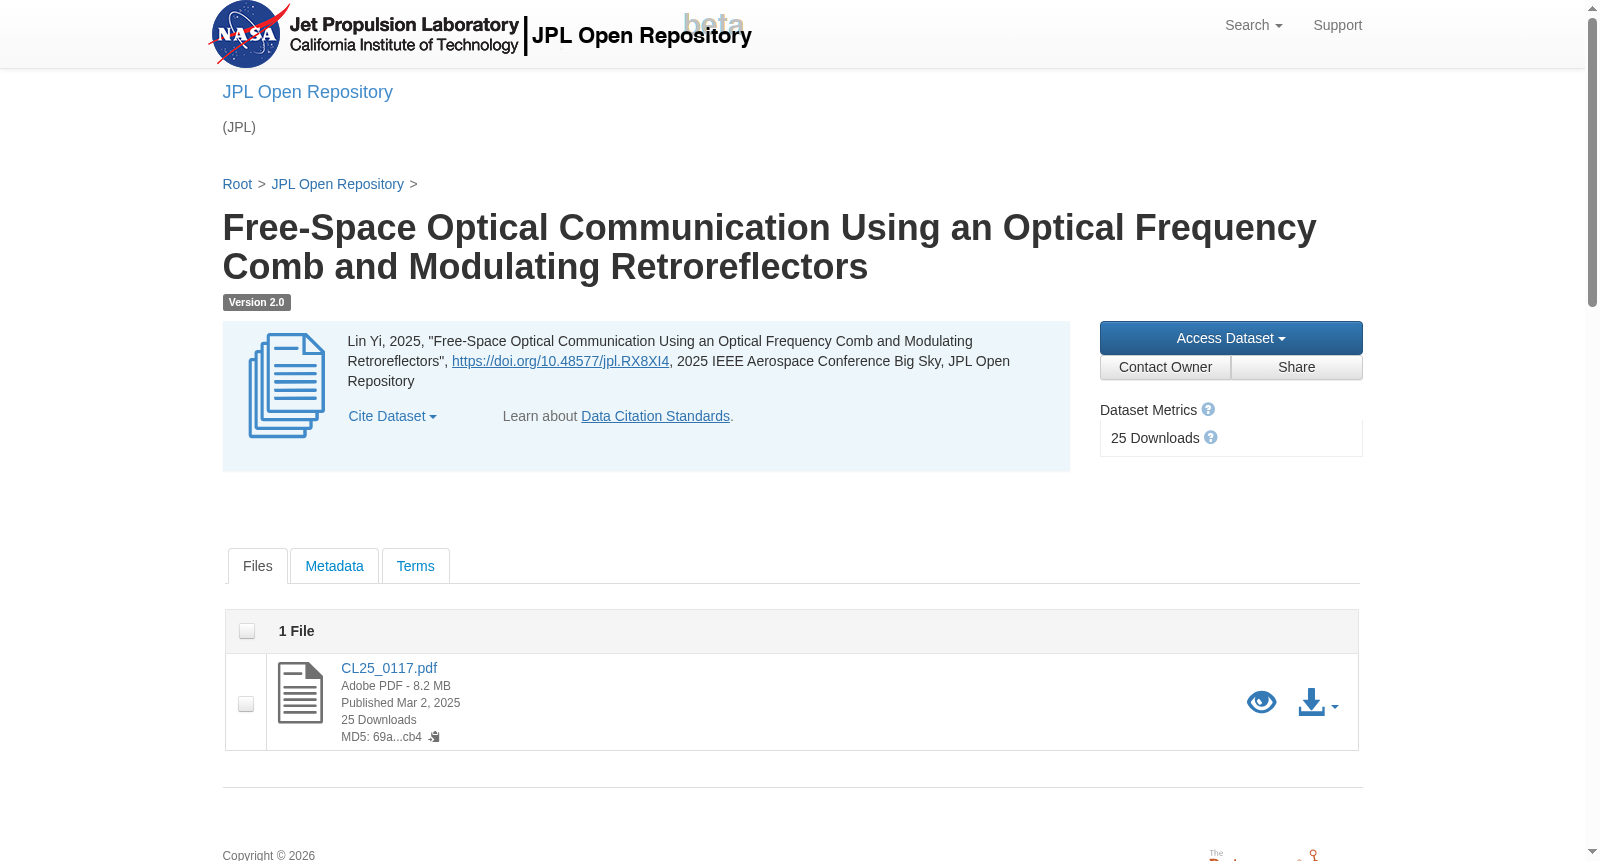Click the Contact Owner button
Screen dimensions: 1600x861
[x=1165, y=367]
